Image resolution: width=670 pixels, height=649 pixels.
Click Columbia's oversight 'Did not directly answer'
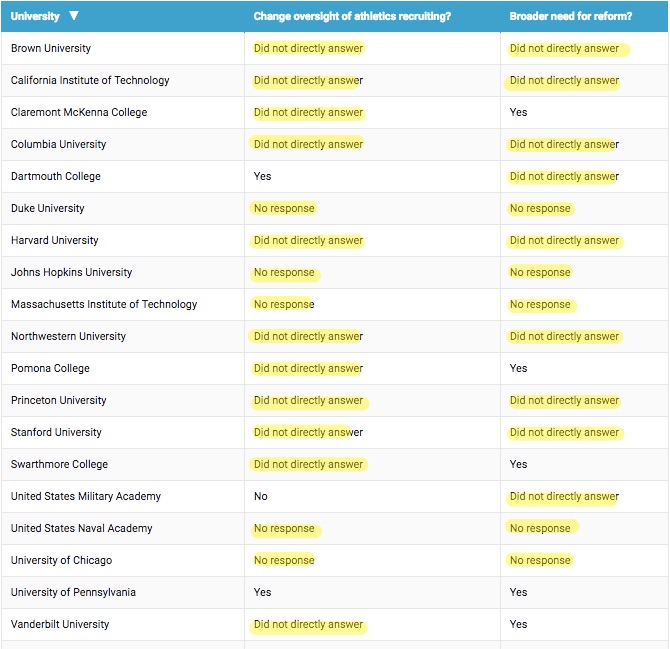pos(308,144)
